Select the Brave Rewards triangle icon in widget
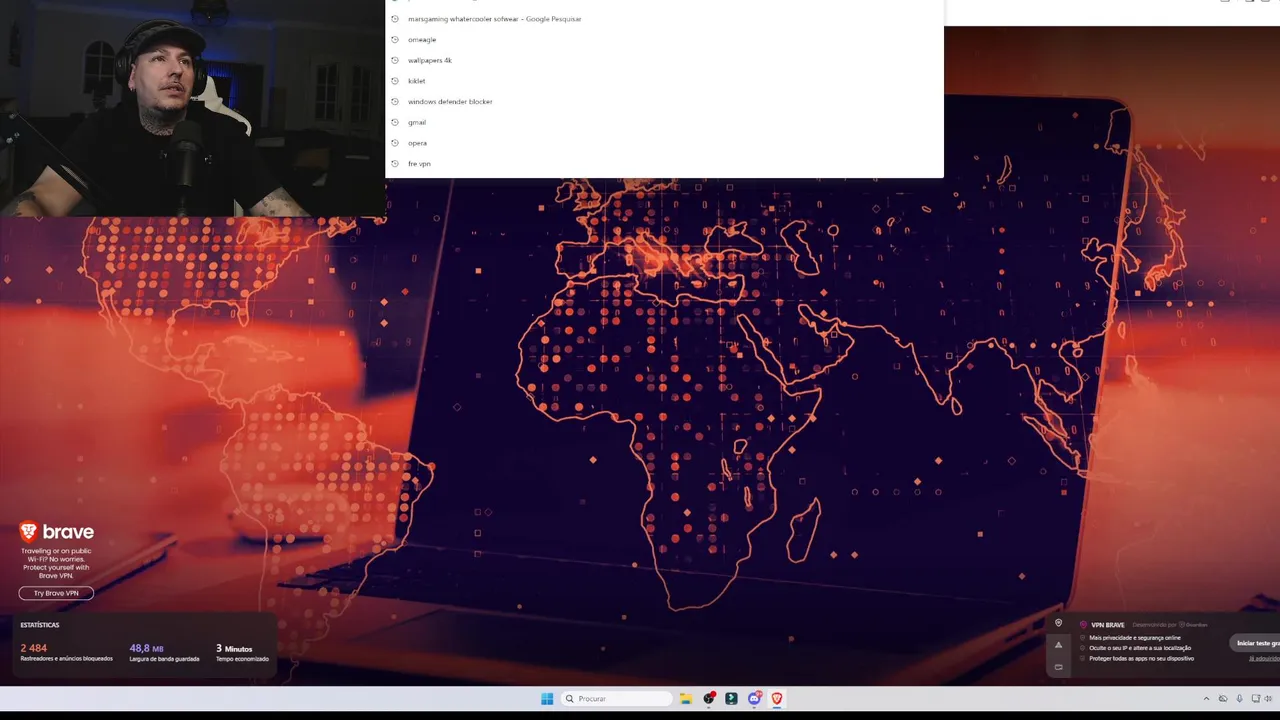 point(1058,645)
